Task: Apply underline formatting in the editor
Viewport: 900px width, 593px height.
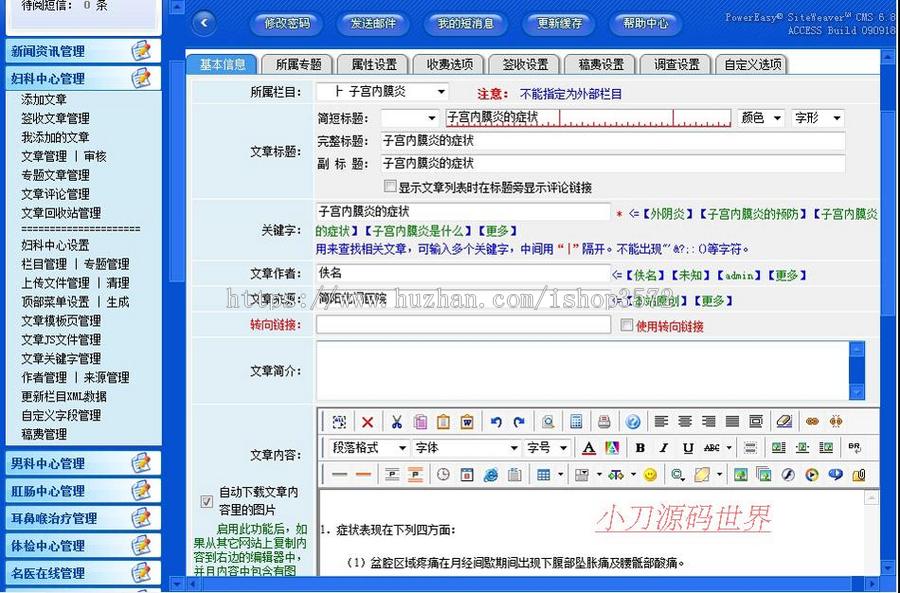Action: pos(688,448)
